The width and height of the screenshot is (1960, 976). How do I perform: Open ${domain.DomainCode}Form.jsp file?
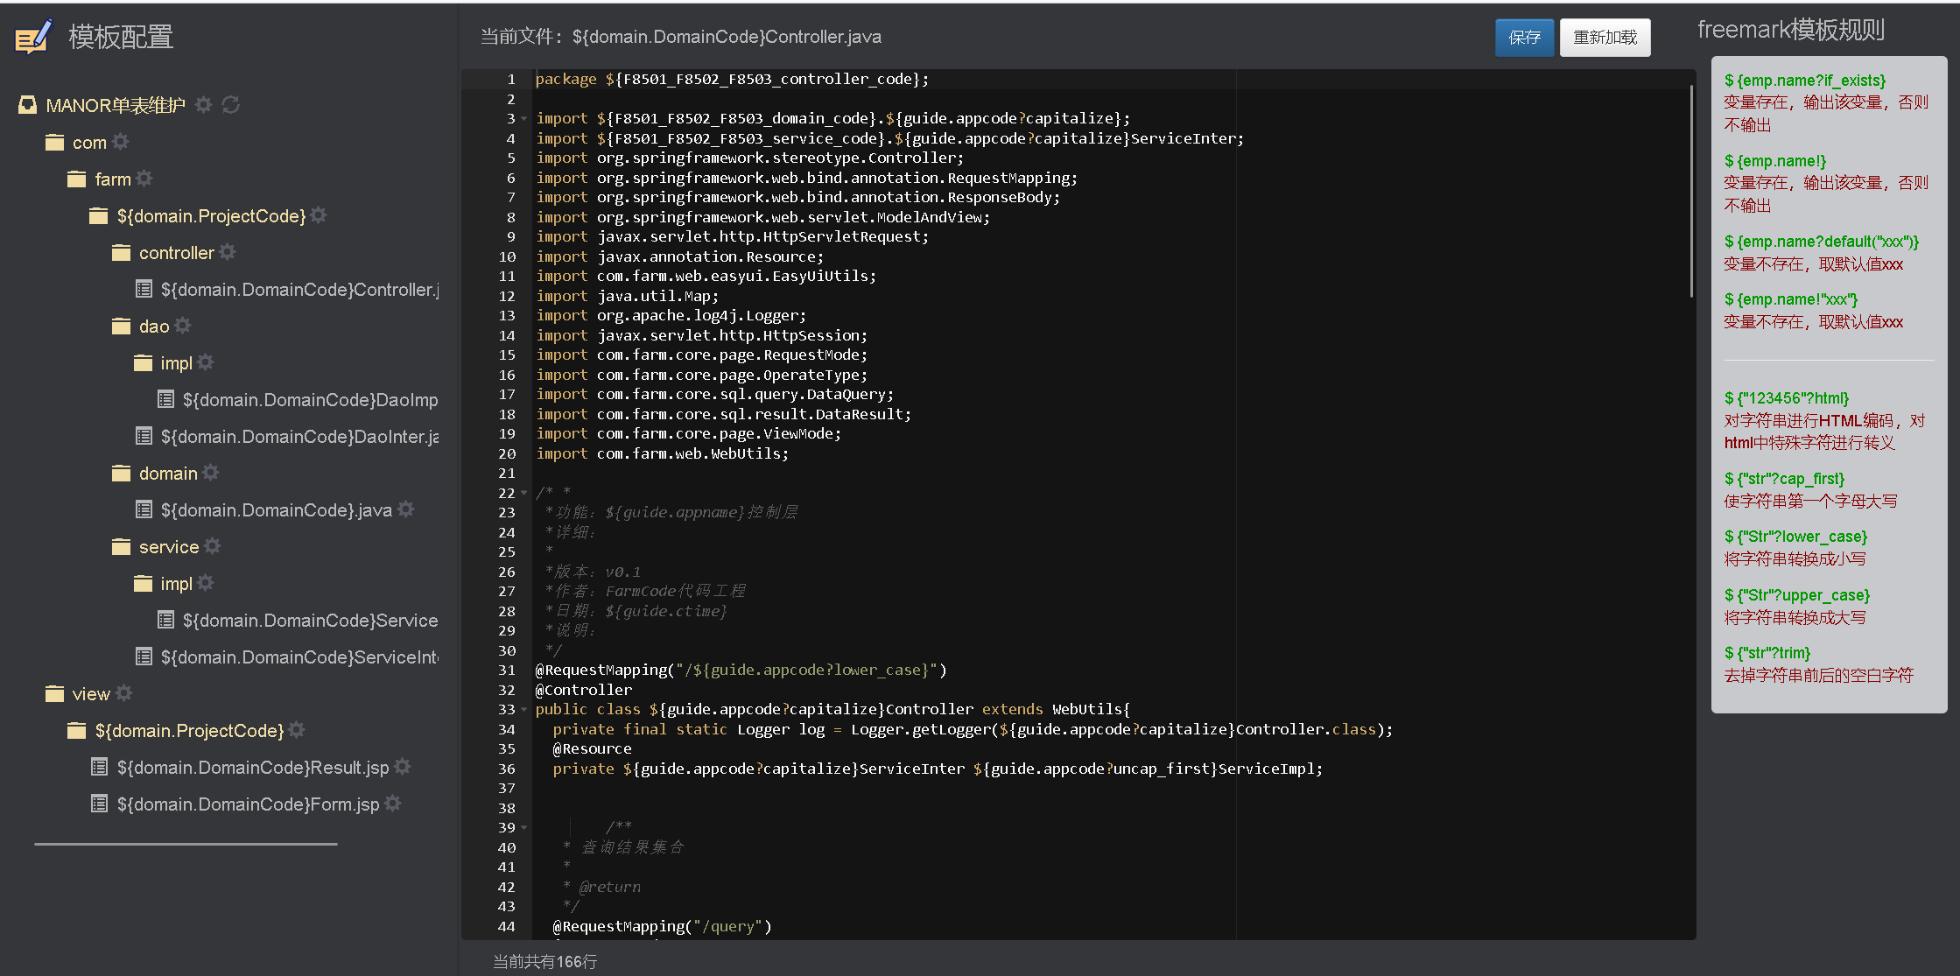[x=248, y=804]
